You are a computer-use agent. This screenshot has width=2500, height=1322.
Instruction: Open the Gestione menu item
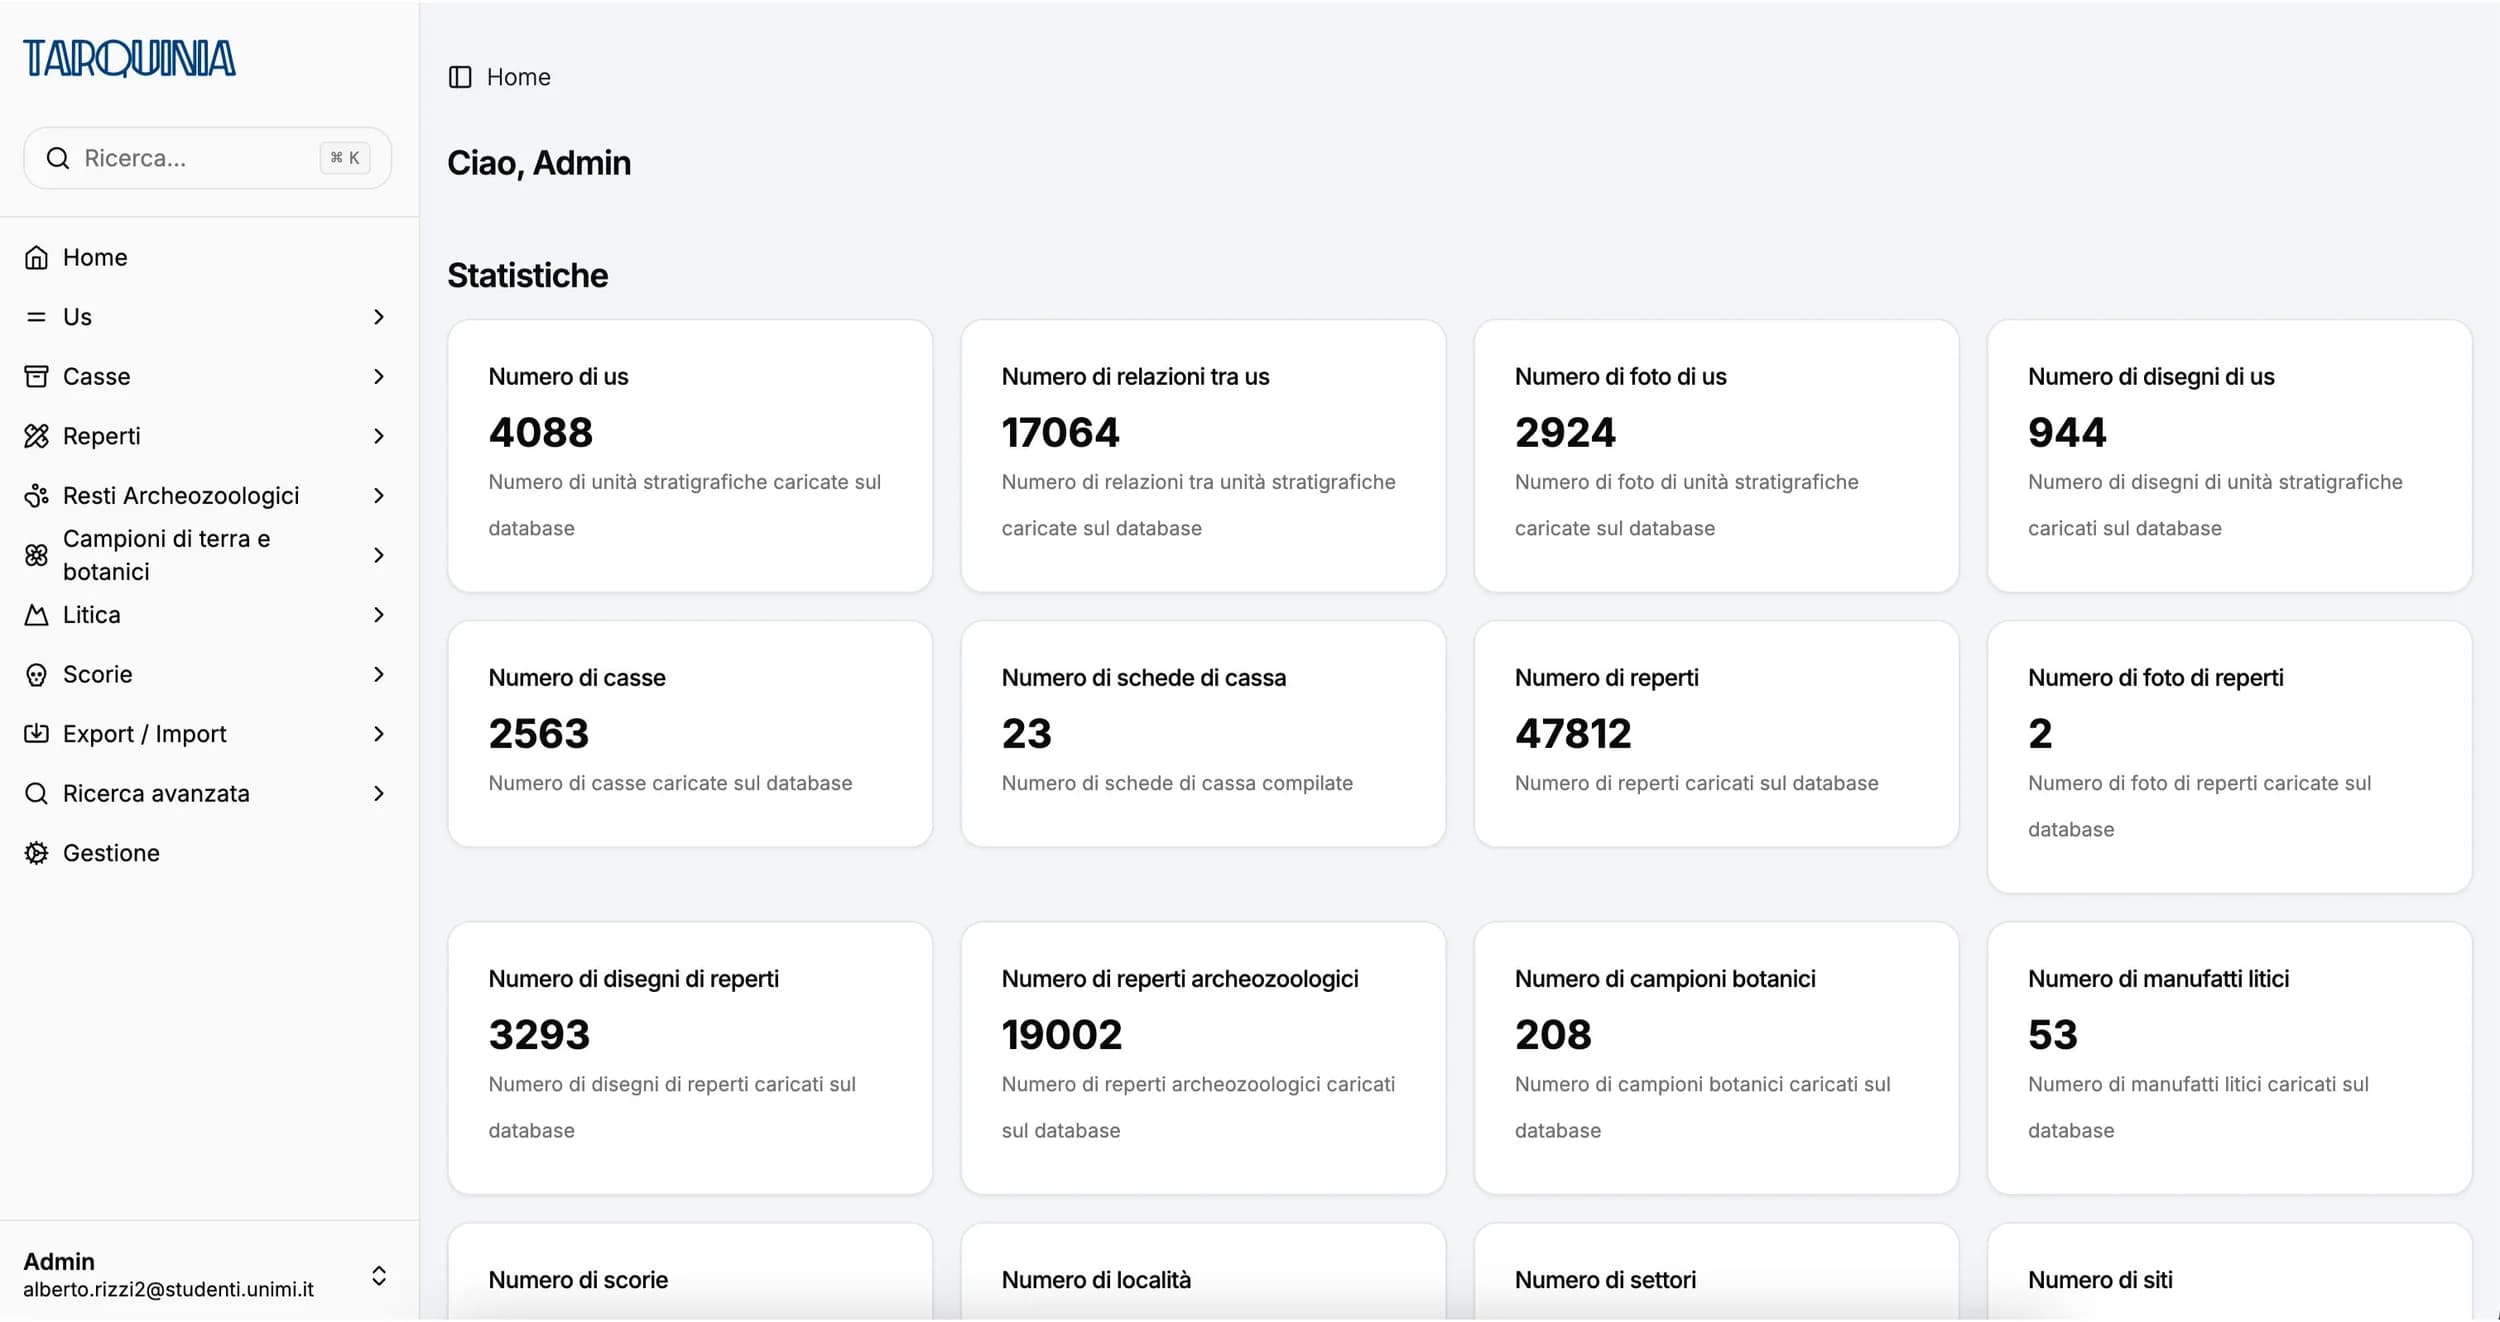point(111,853)
